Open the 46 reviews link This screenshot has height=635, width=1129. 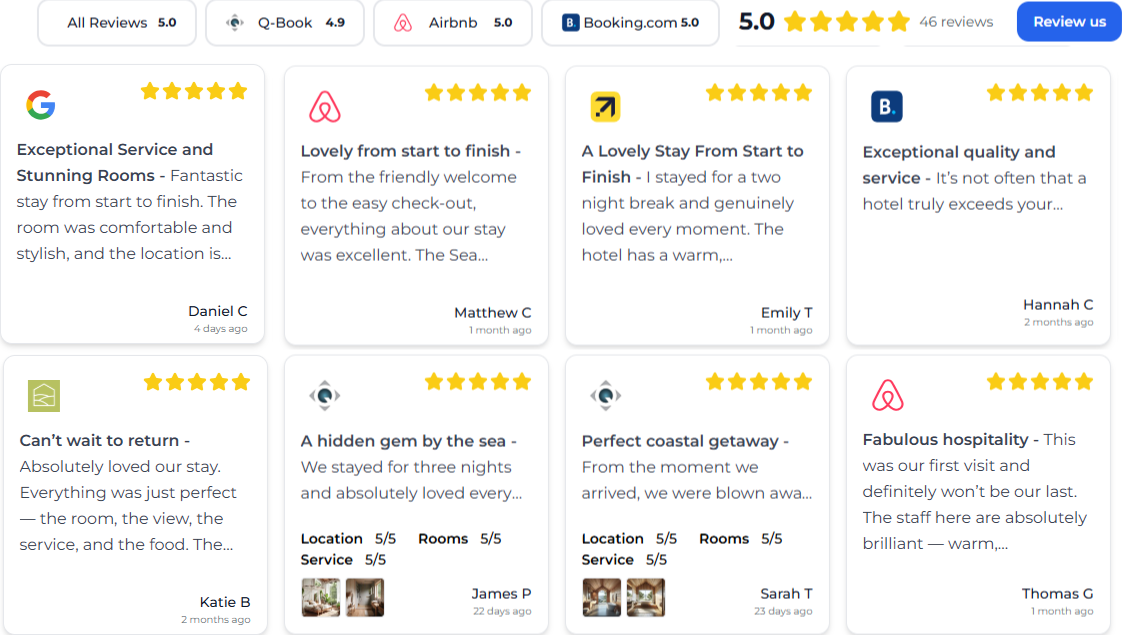[x=956, y=22]
